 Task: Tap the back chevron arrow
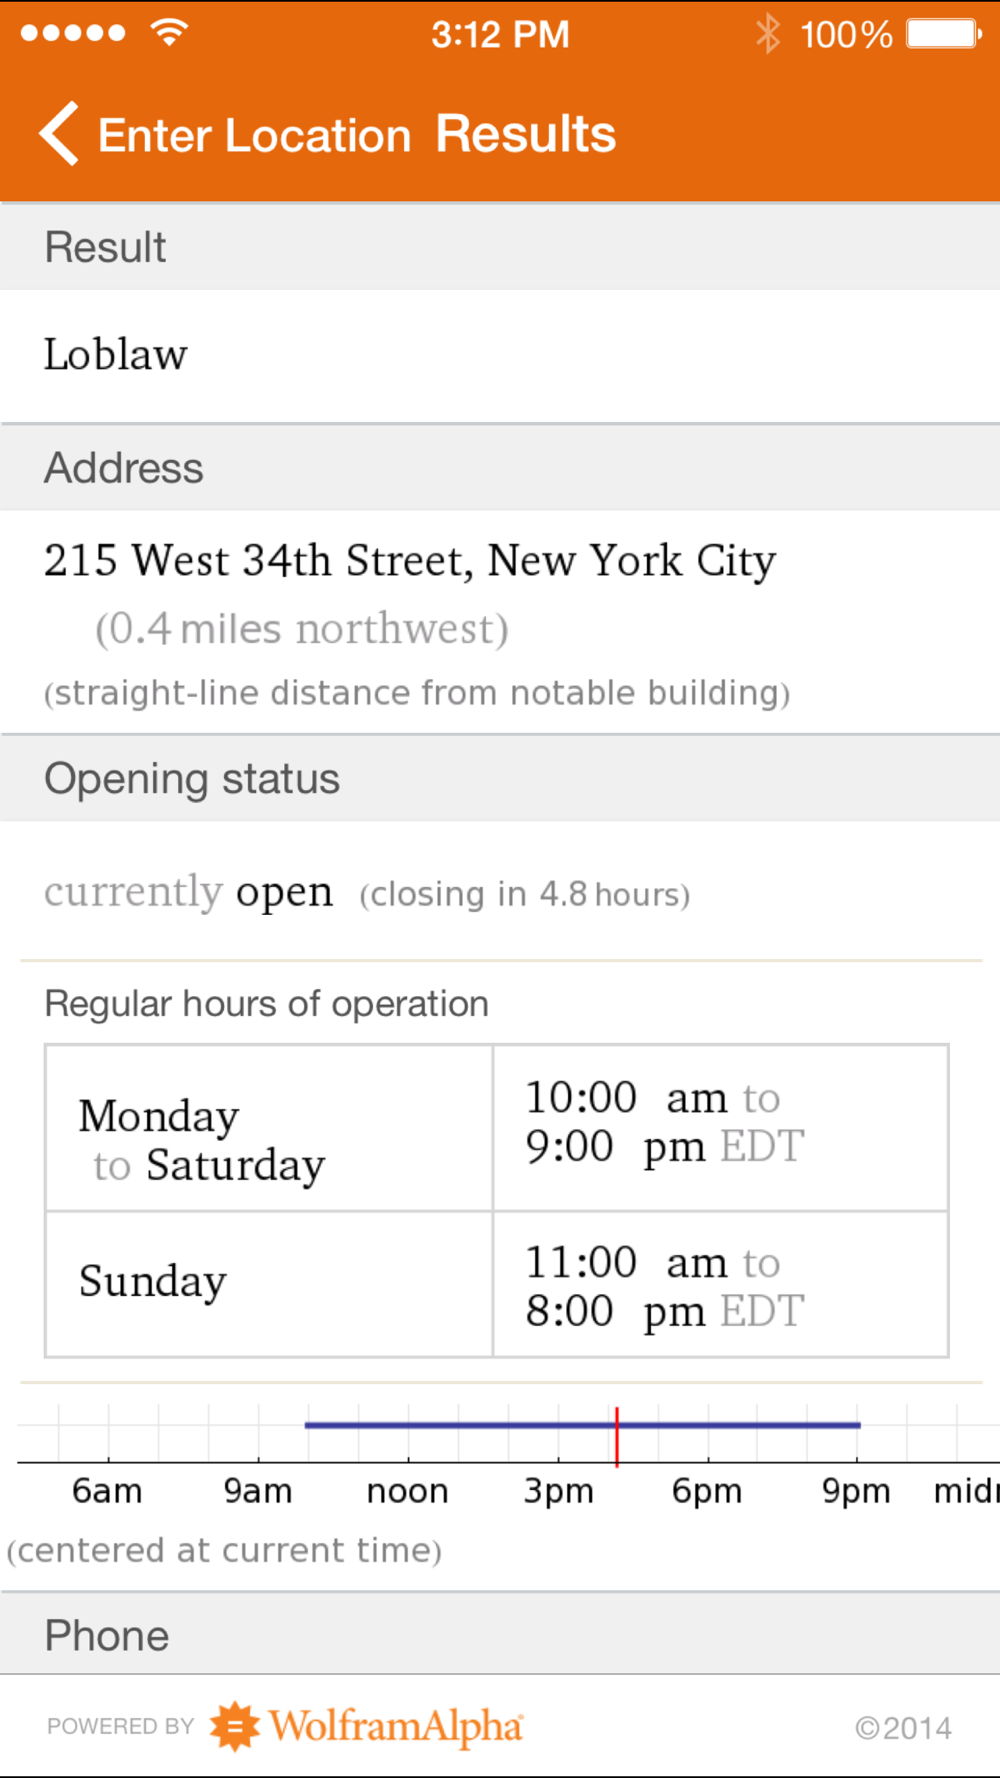59,133
